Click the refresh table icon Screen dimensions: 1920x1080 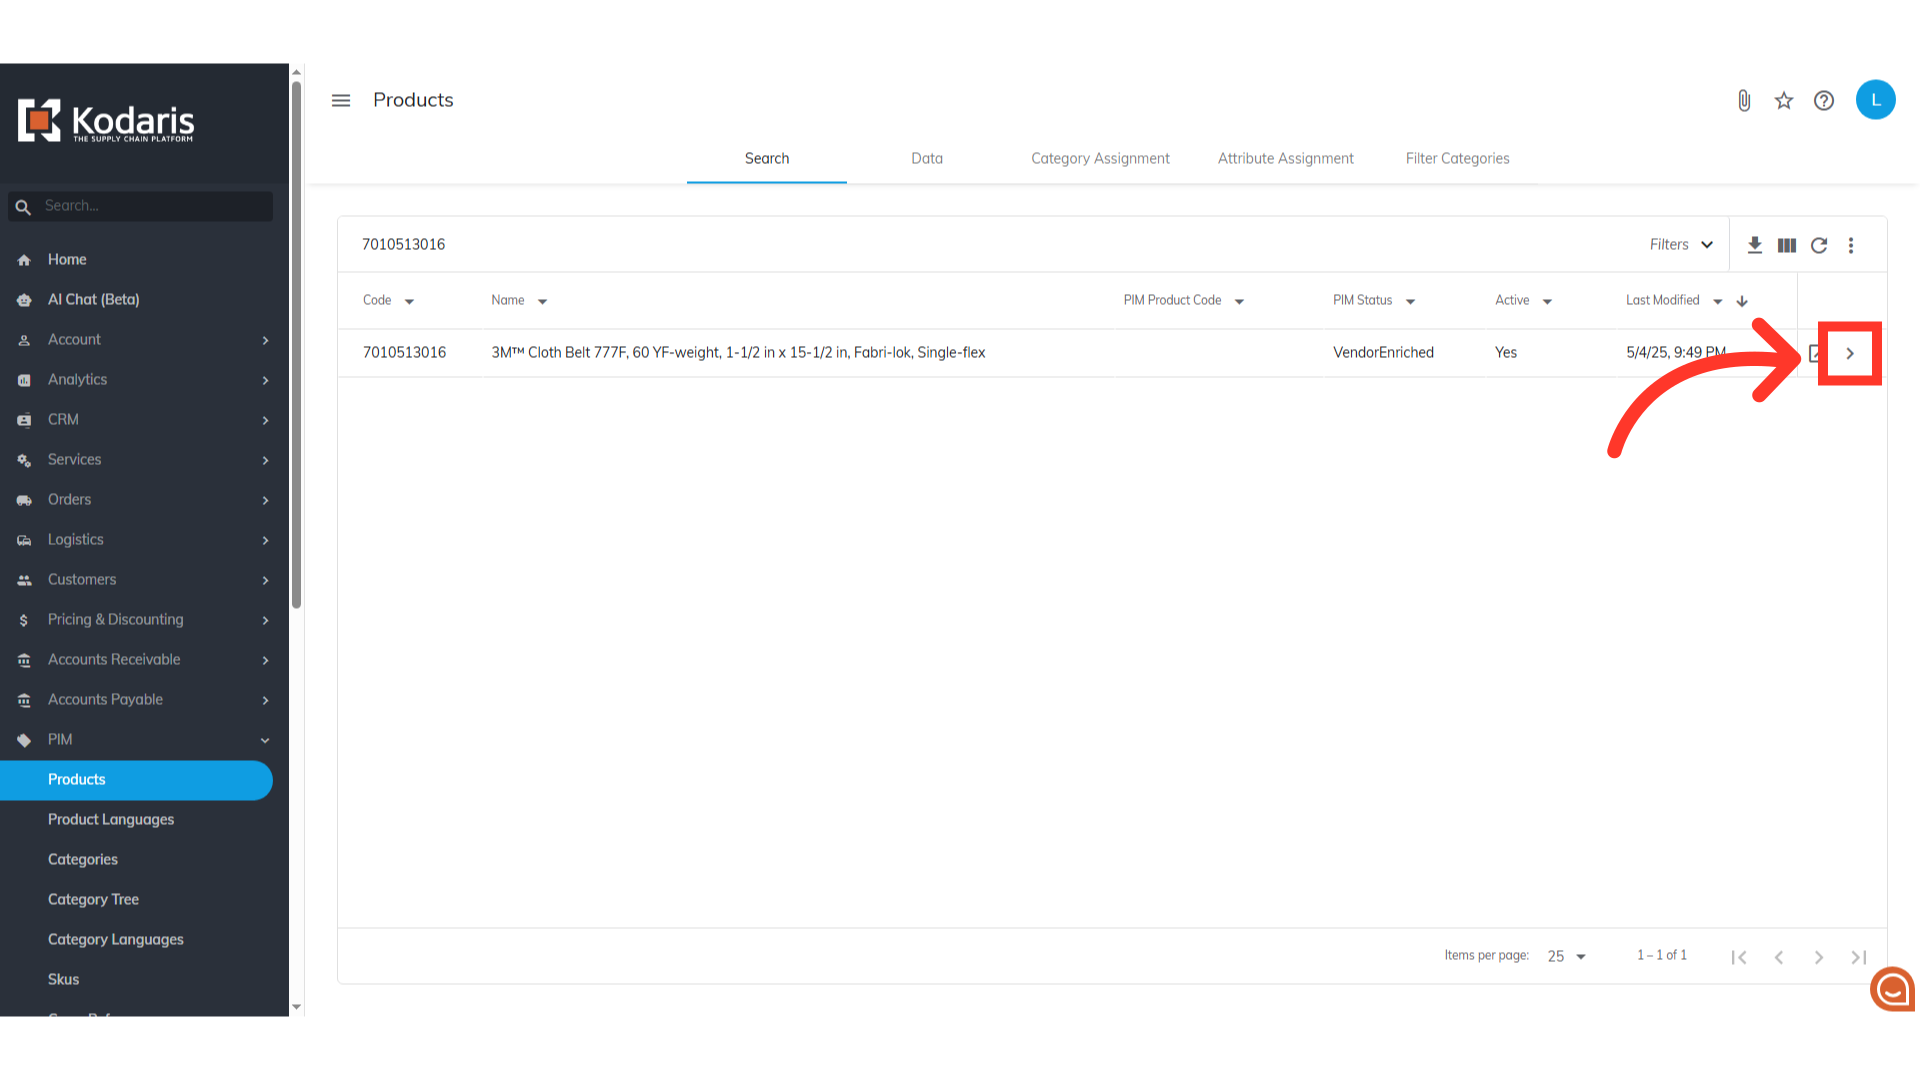tap(1819, 245)
